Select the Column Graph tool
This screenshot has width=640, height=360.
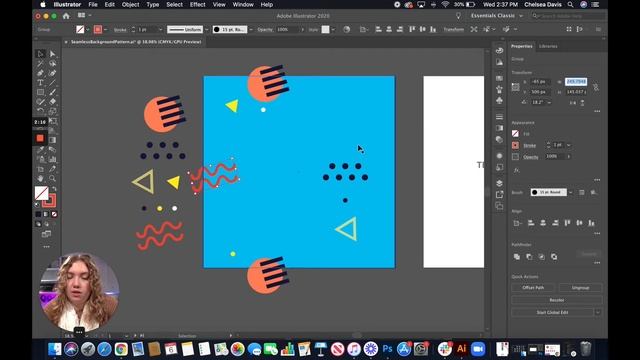click(x=53, y=159)
